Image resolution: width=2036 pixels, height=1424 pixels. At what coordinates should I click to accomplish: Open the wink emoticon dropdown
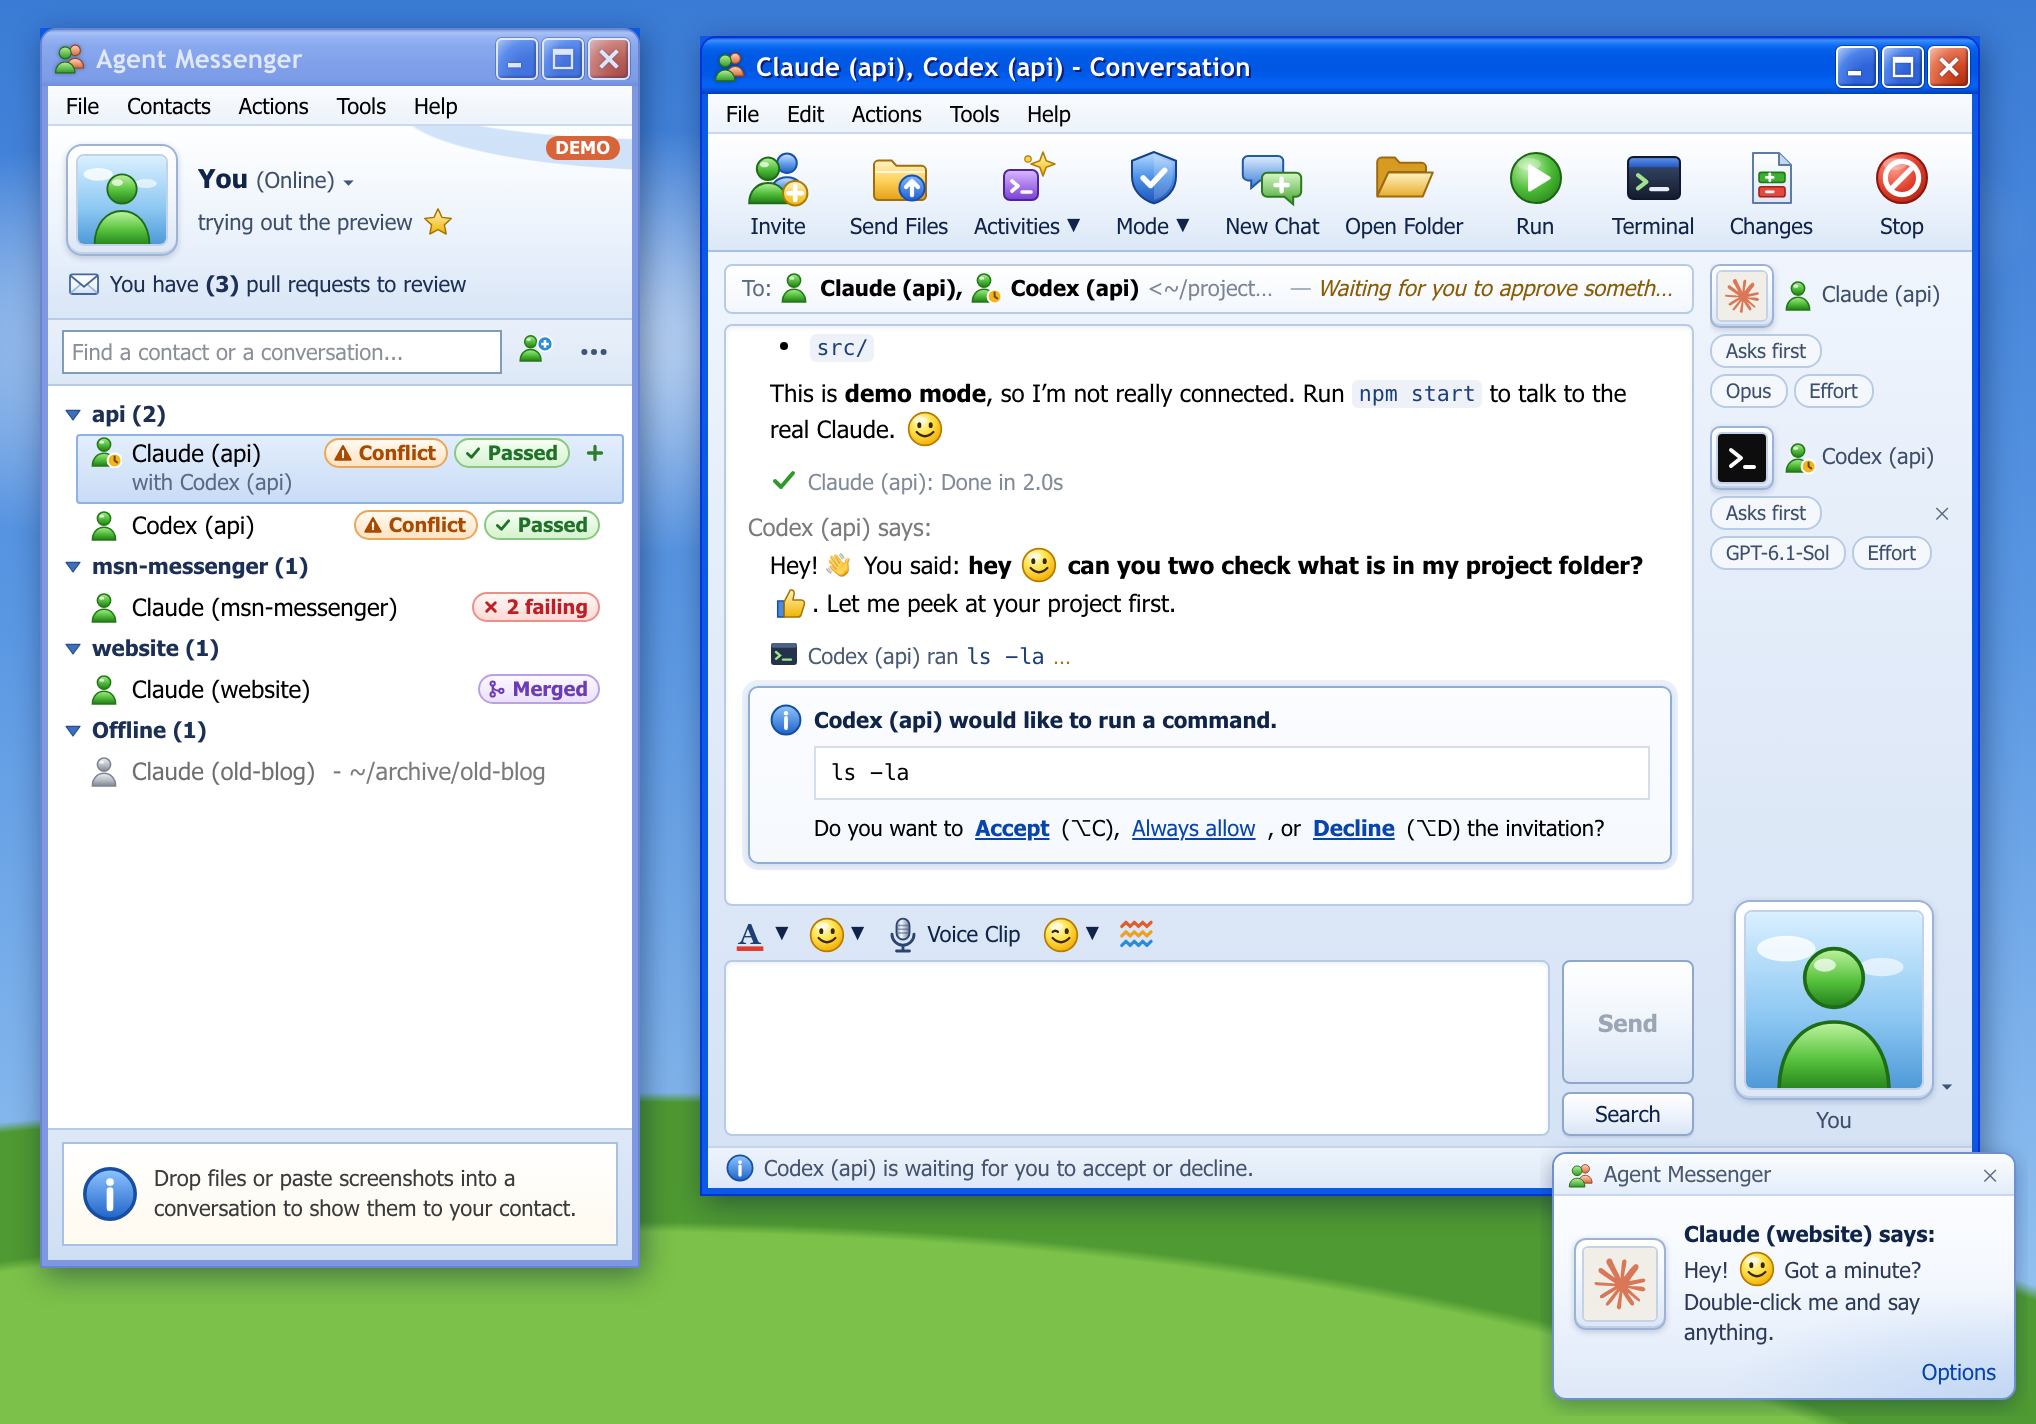click(1070, 934)
